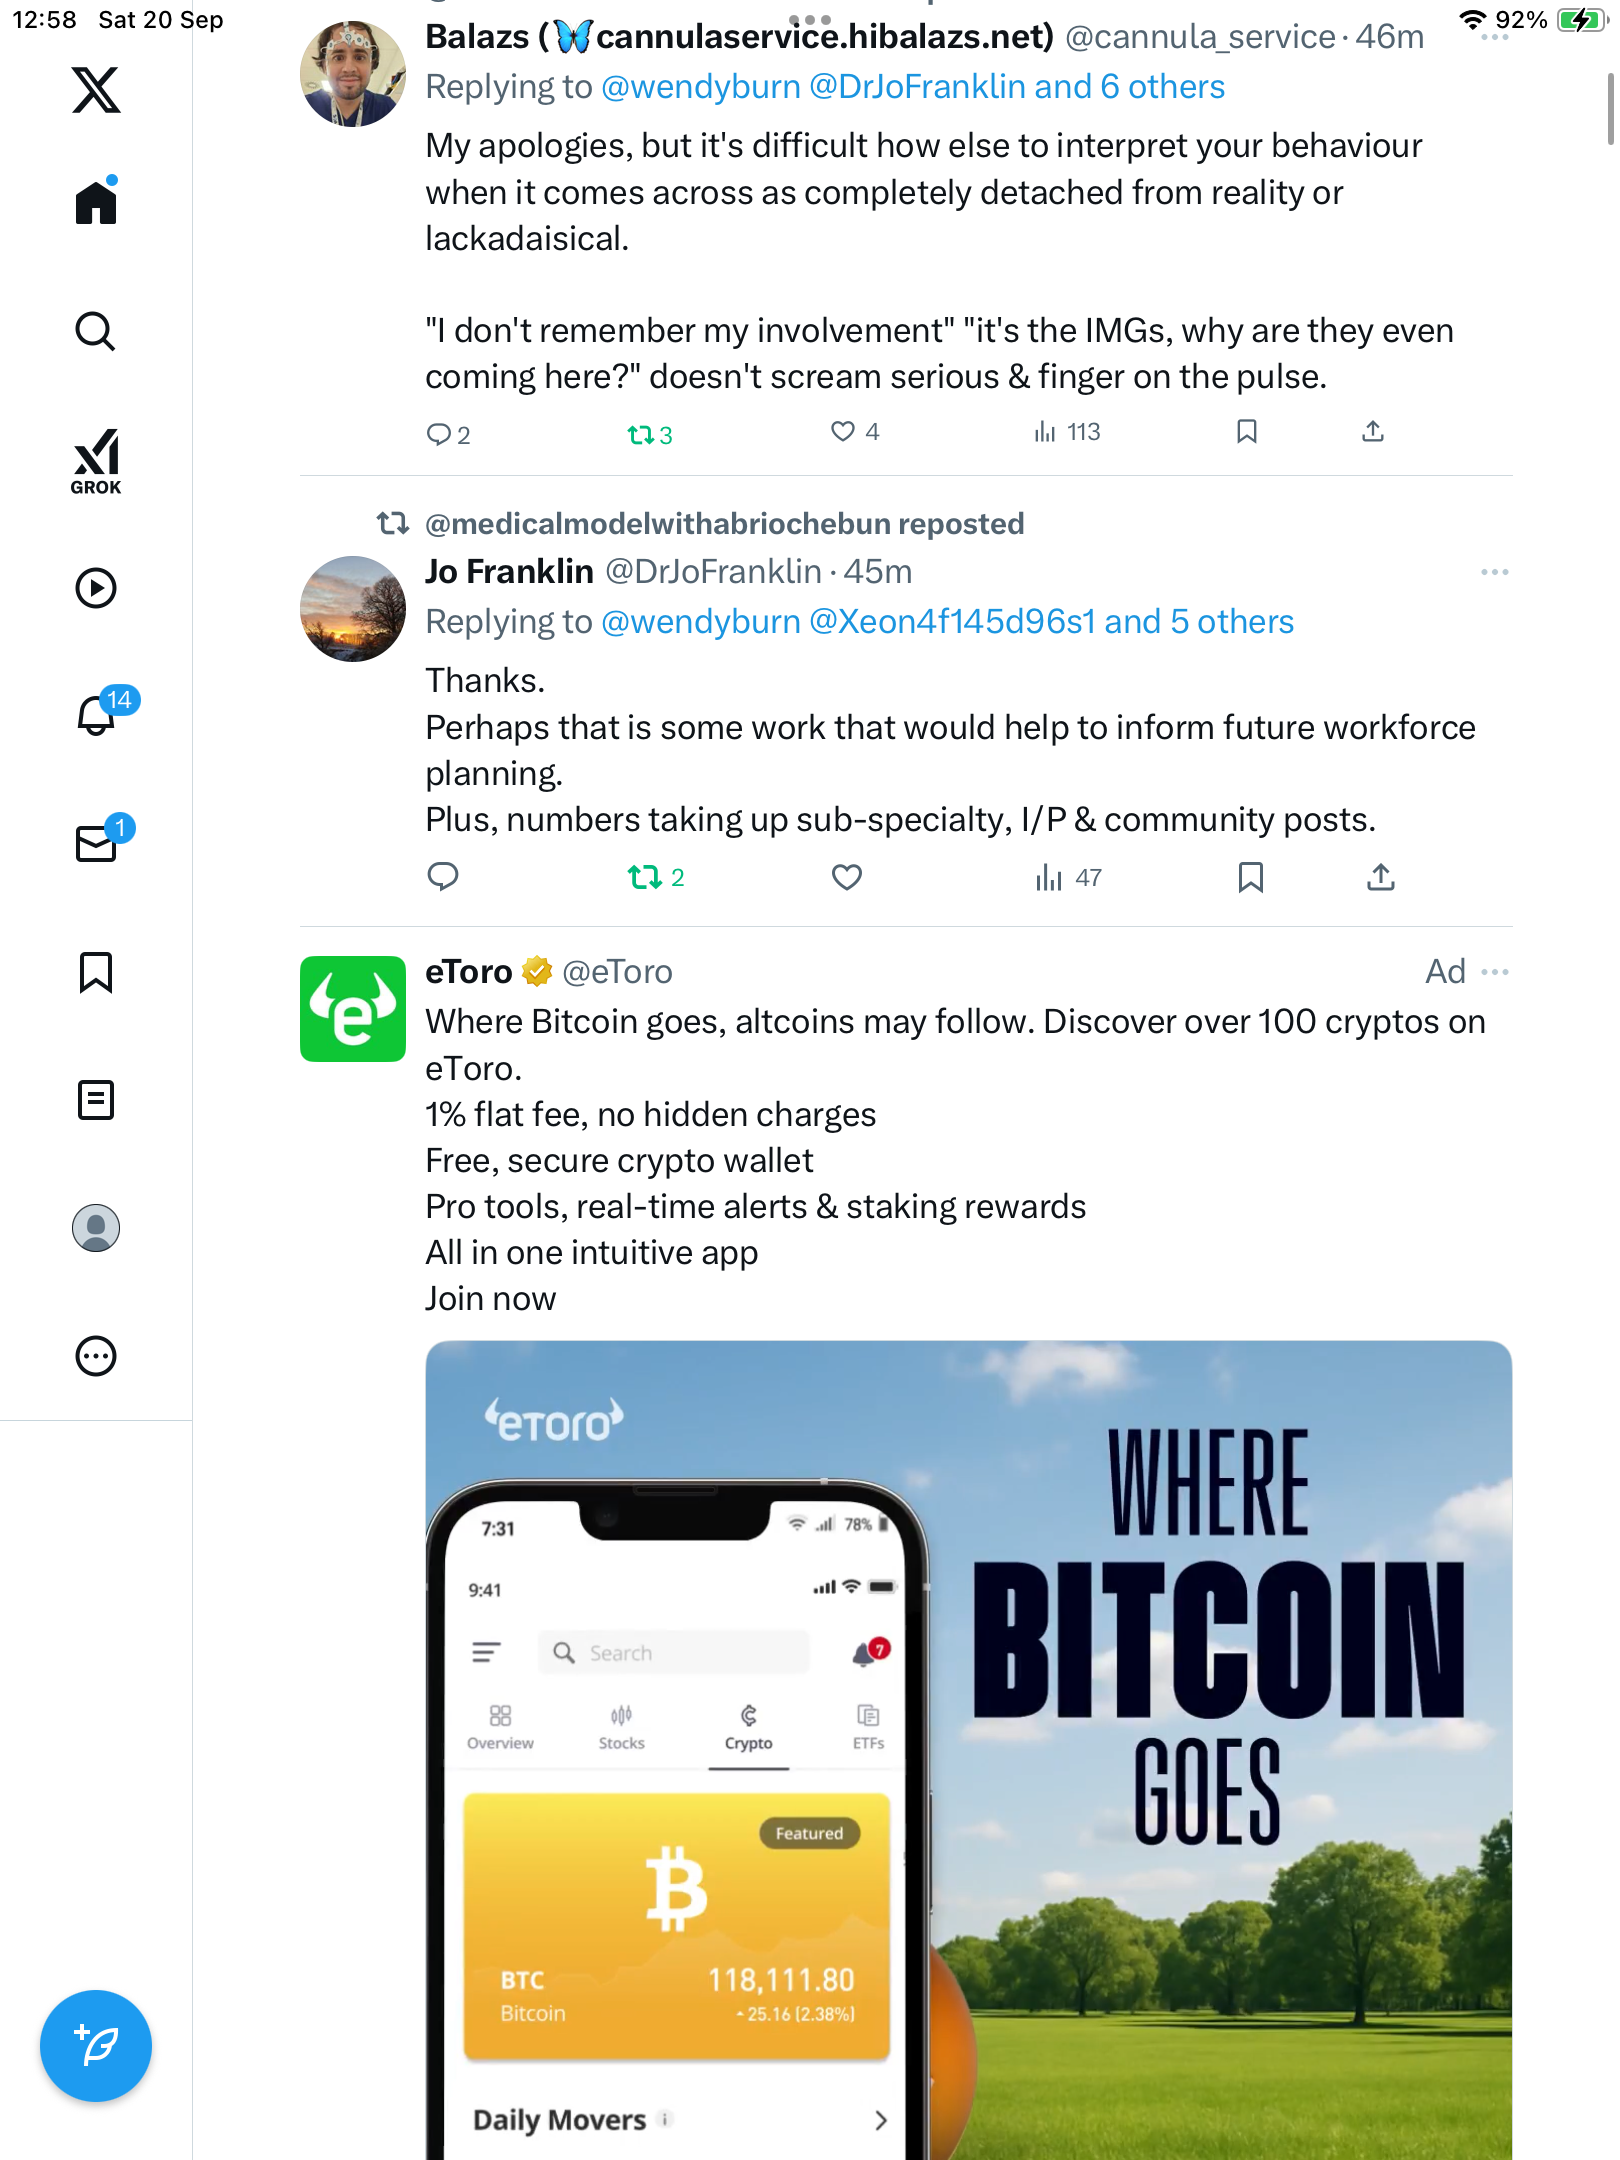Open Grok from the sidebar
Screen dimensions: 1620x2160
pyautogui.click(x=96, y=462)
